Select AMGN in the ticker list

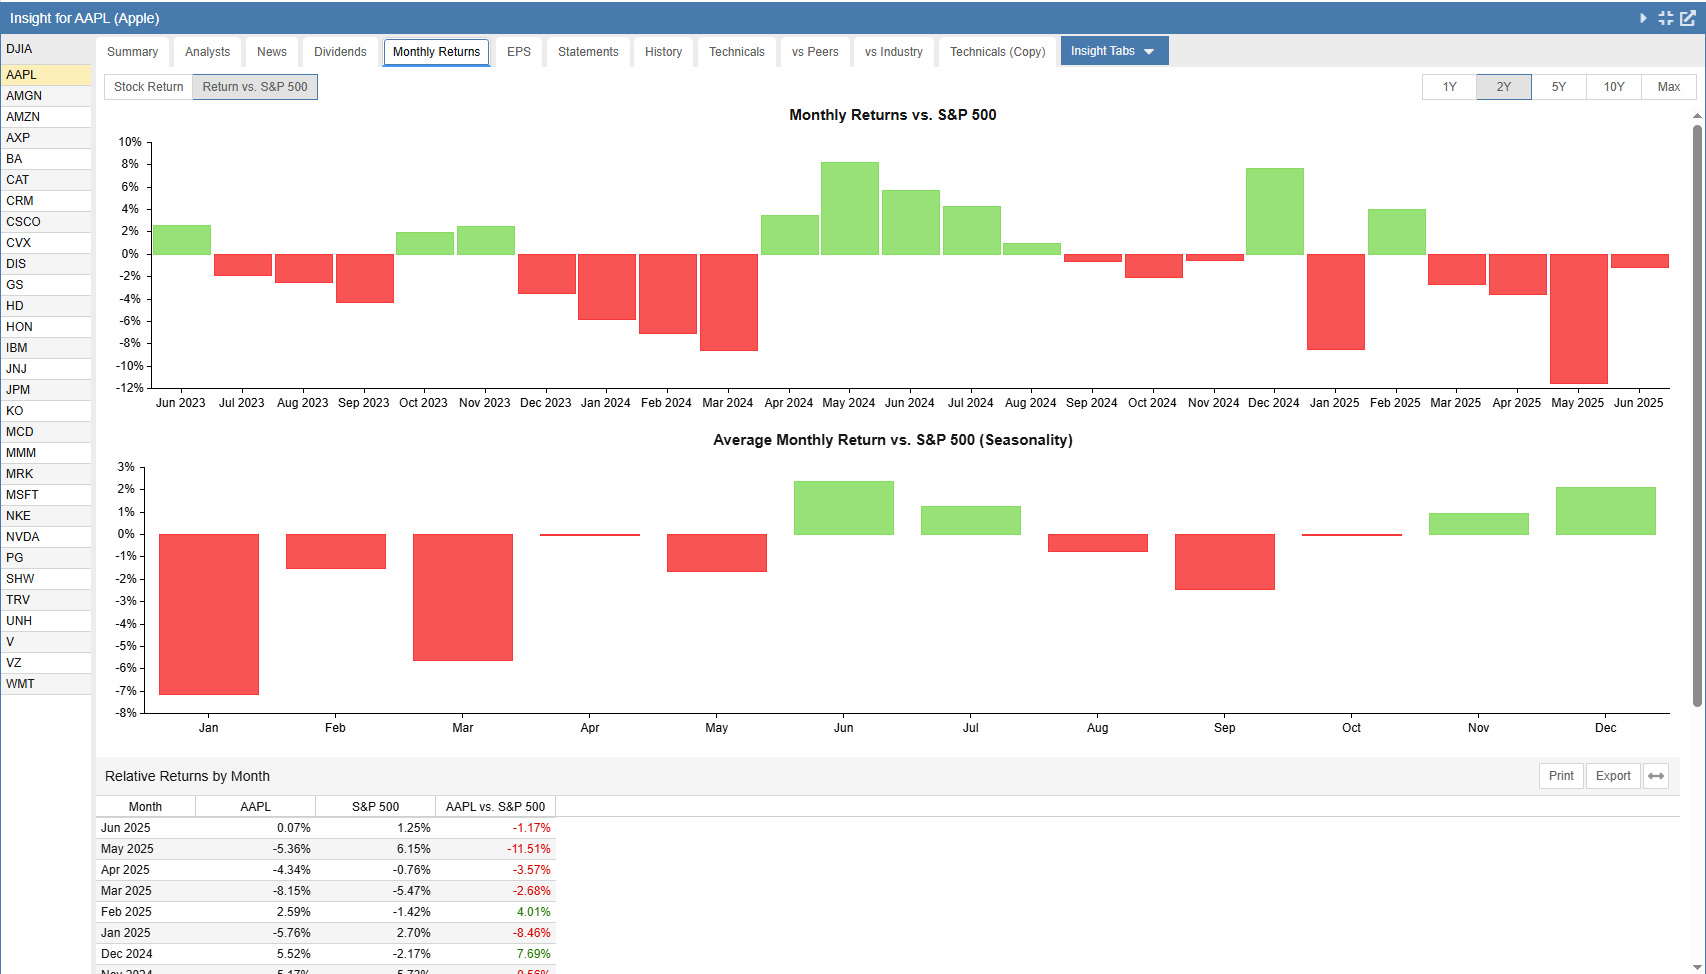point(46,96)
